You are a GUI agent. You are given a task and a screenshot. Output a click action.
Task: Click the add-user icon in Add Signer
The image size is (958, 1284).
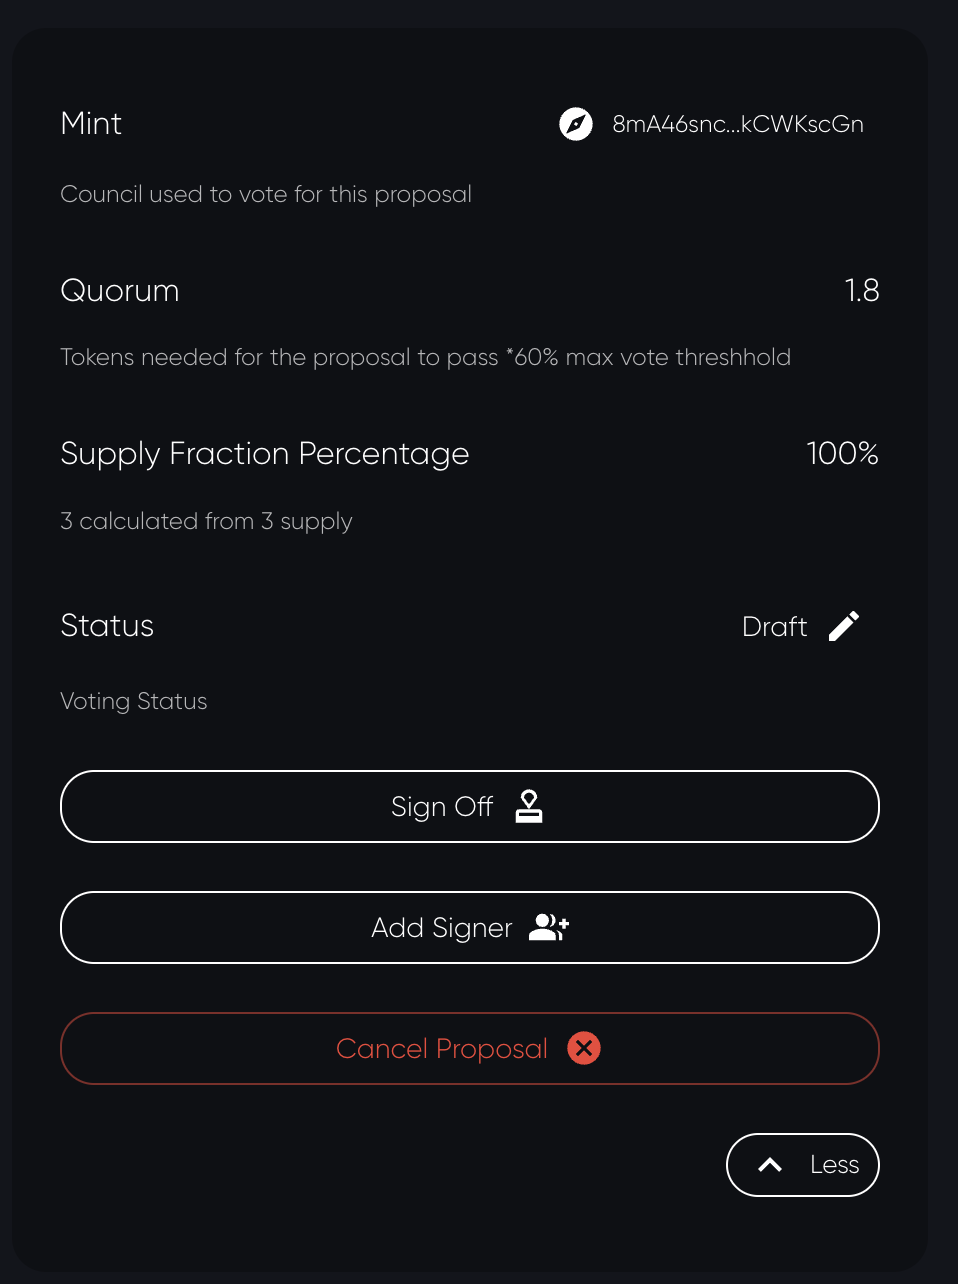548,928
